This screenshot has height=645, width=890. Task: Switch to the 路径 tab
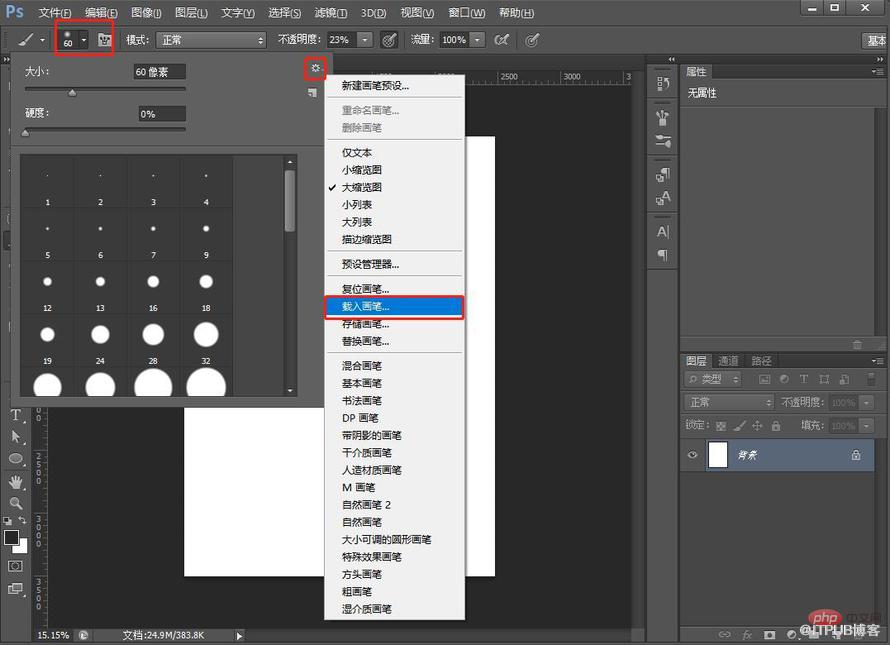click(761, 361)
